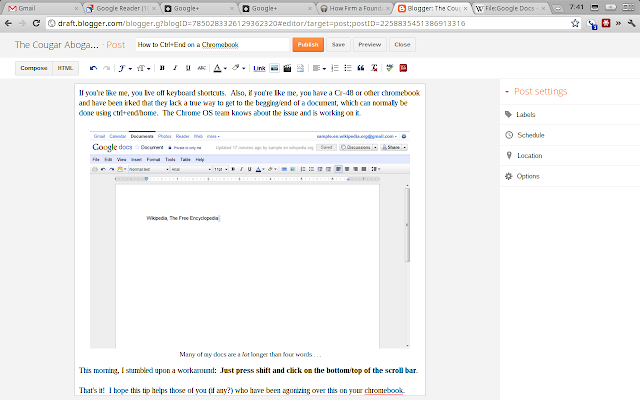
Task: Bookmark this page with the star
Action: (x=575, y=23)
